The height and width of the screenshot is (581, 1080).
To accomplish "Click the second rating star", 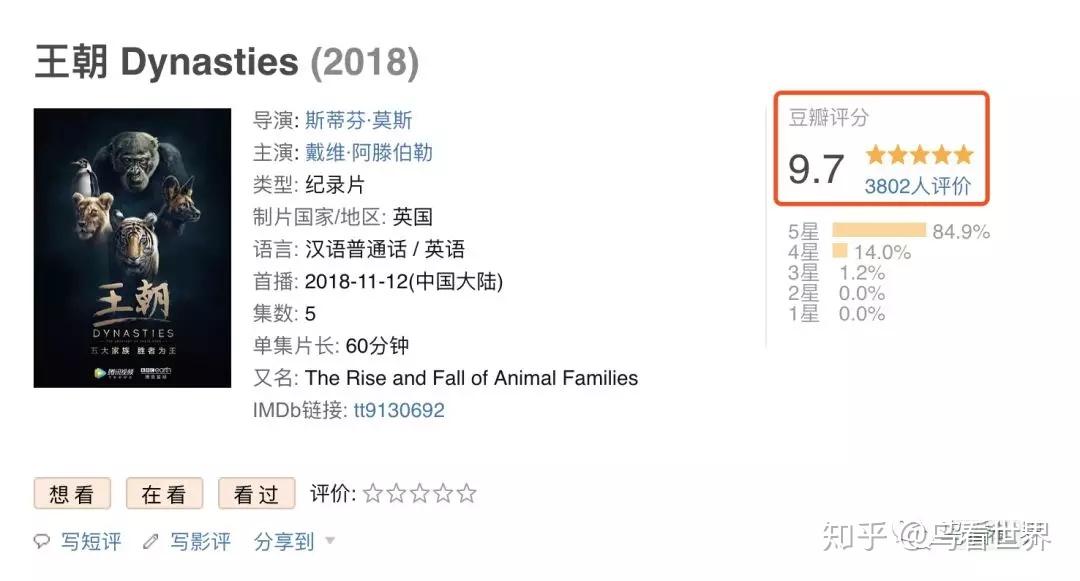I will coord(396,493).
